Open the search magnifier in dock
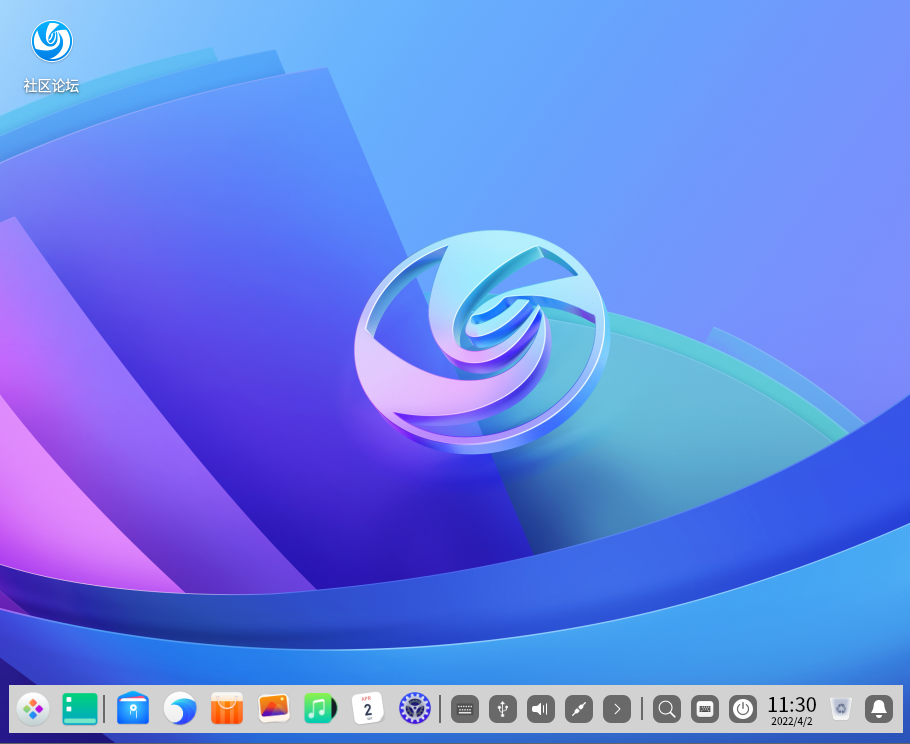Screen dimensions: 910x744 667,709
